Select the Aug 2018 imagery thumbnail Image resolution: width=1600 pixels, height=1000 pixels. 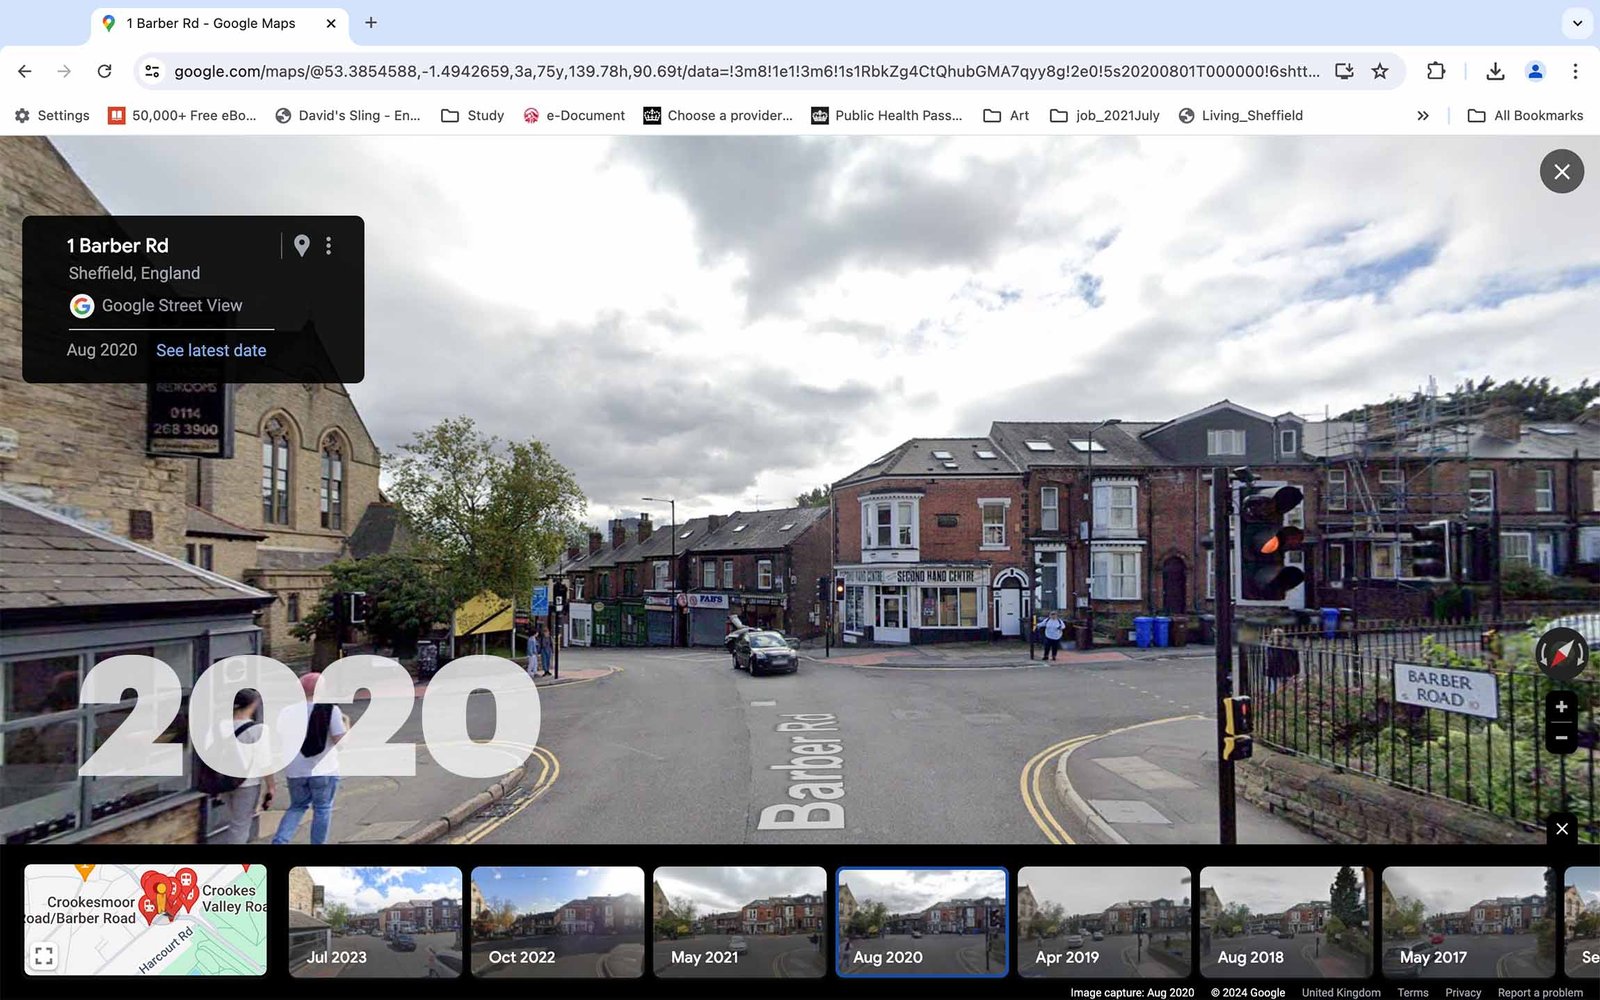(1286, 922)
